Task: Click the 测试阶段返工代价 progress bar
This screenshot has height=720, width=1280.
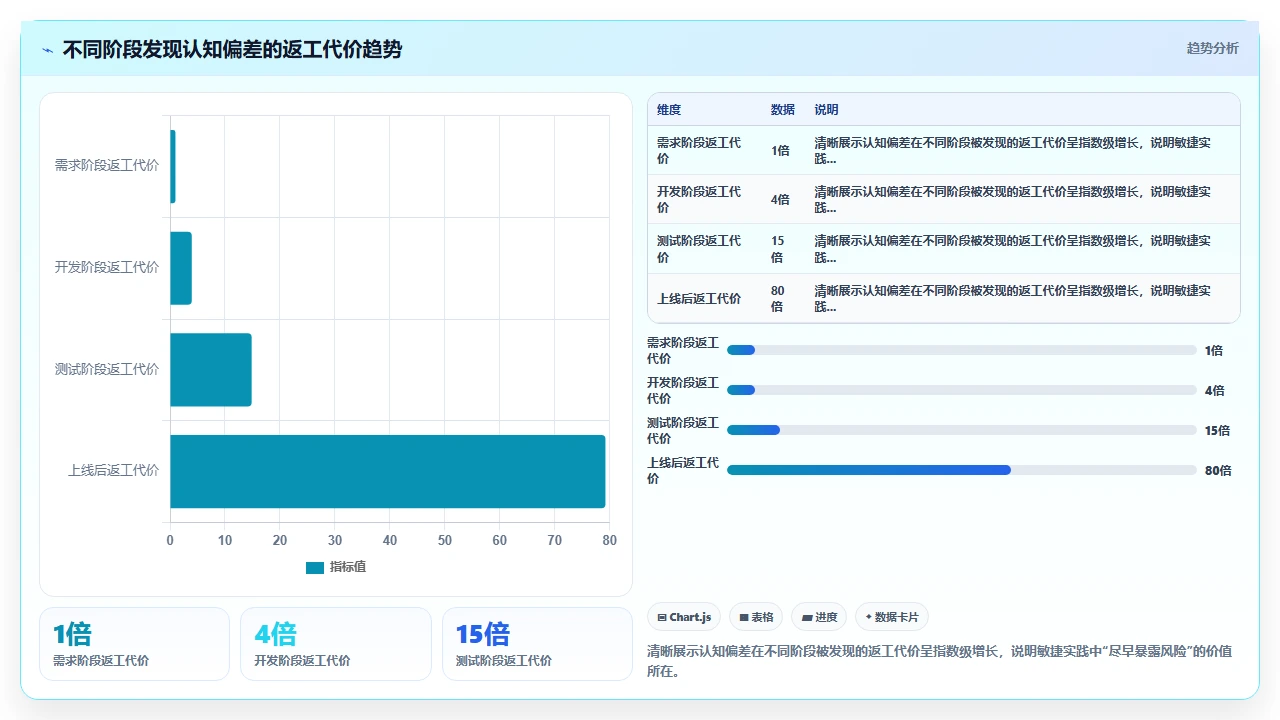Action: [962, 430]
